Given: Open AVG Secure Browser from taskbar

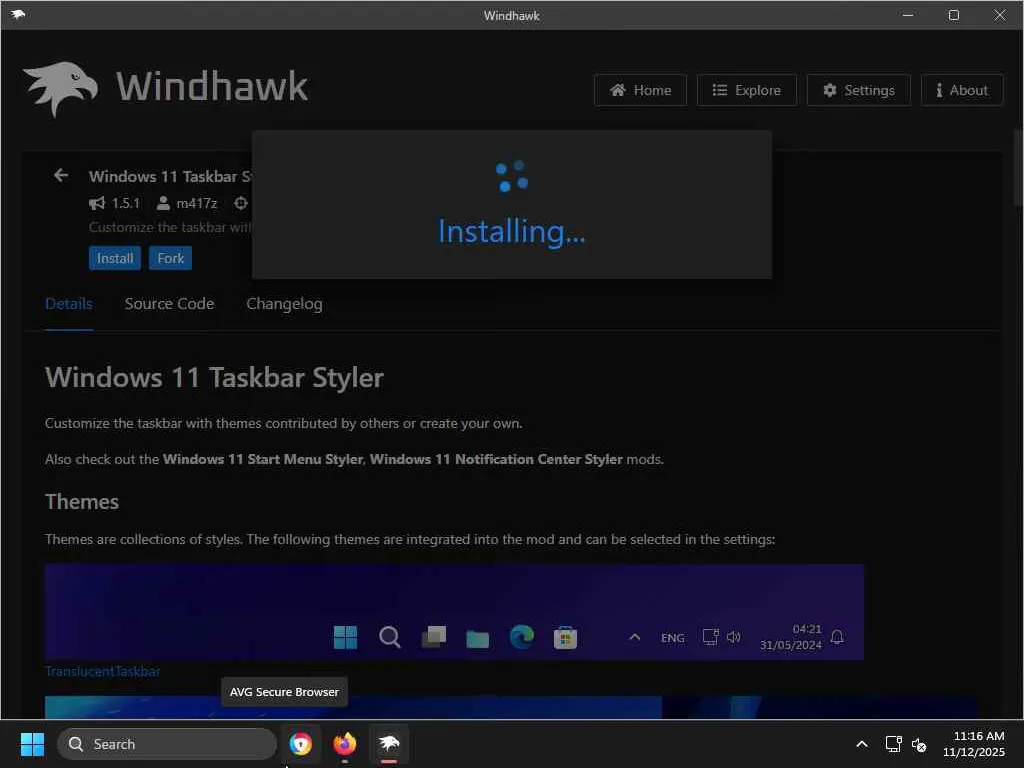Looking at the screenshot, I should pyautogui.click(x=300, y=744).
